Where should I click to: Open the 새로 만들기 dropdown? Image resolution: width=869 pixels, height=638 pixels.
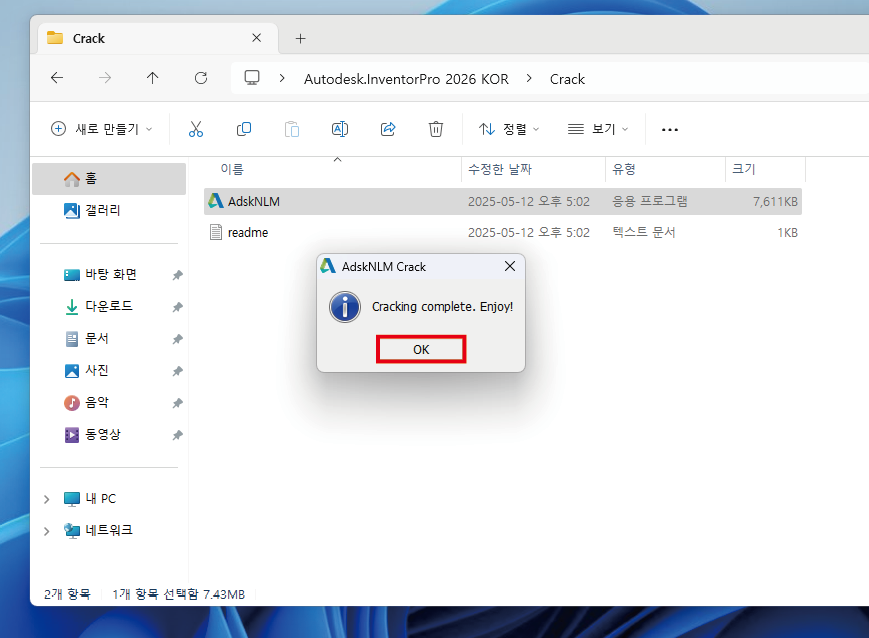pos(101,129)
